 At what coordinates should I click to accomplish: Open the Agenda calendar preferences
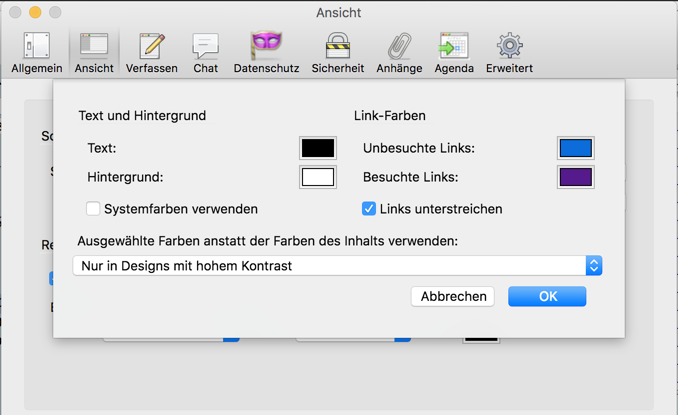coord(454,52)
